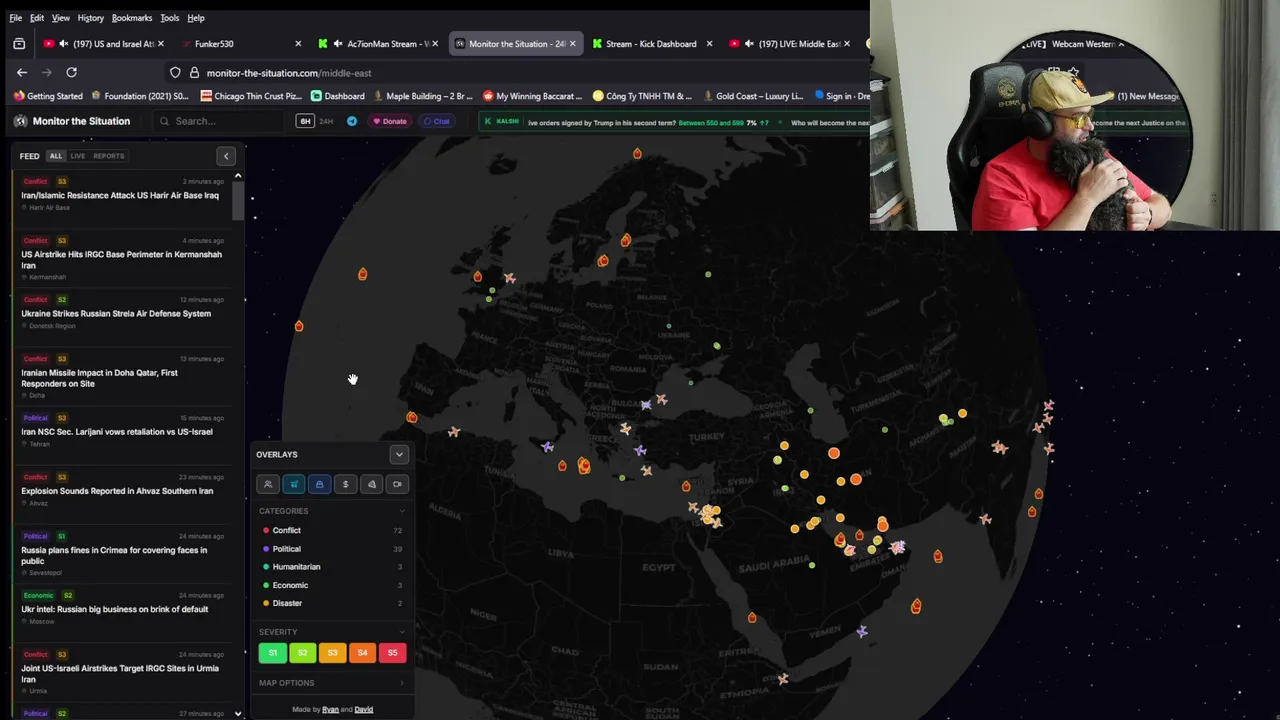The image size is (1280, 720).
Task: Toggle the camera overlay icon
Action: (398, 484)
